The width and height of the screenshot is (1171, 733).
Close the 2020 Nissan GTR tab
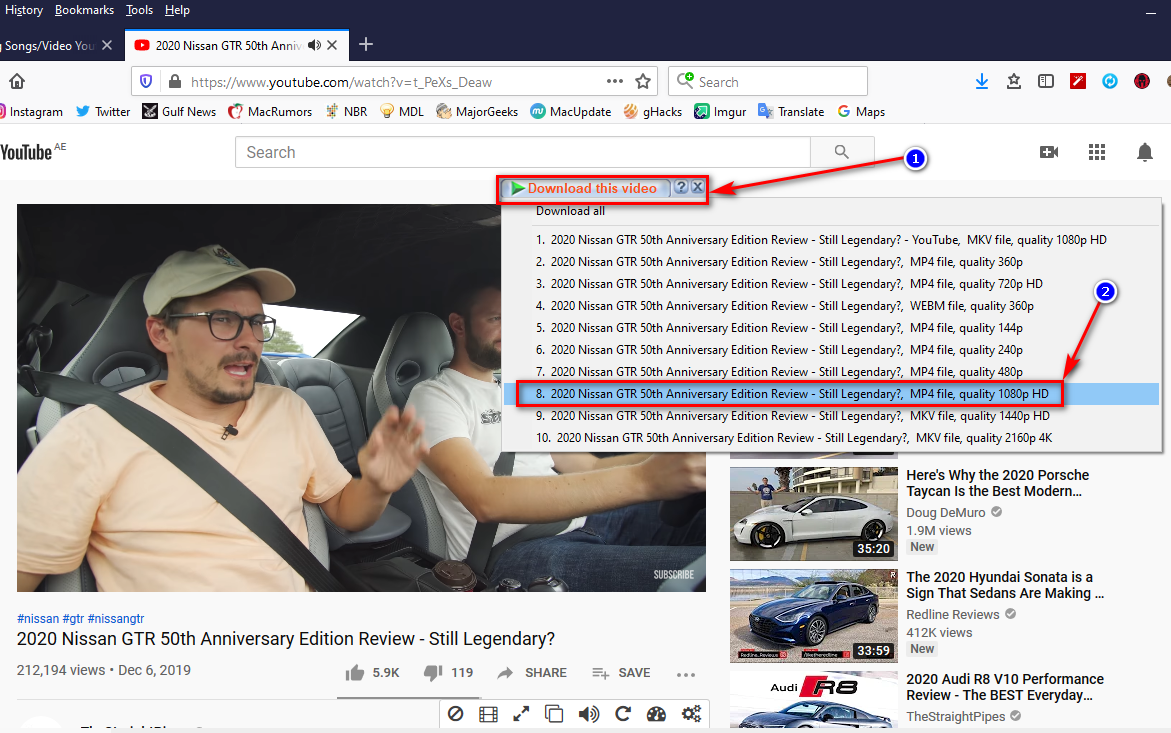pos(332,46)
